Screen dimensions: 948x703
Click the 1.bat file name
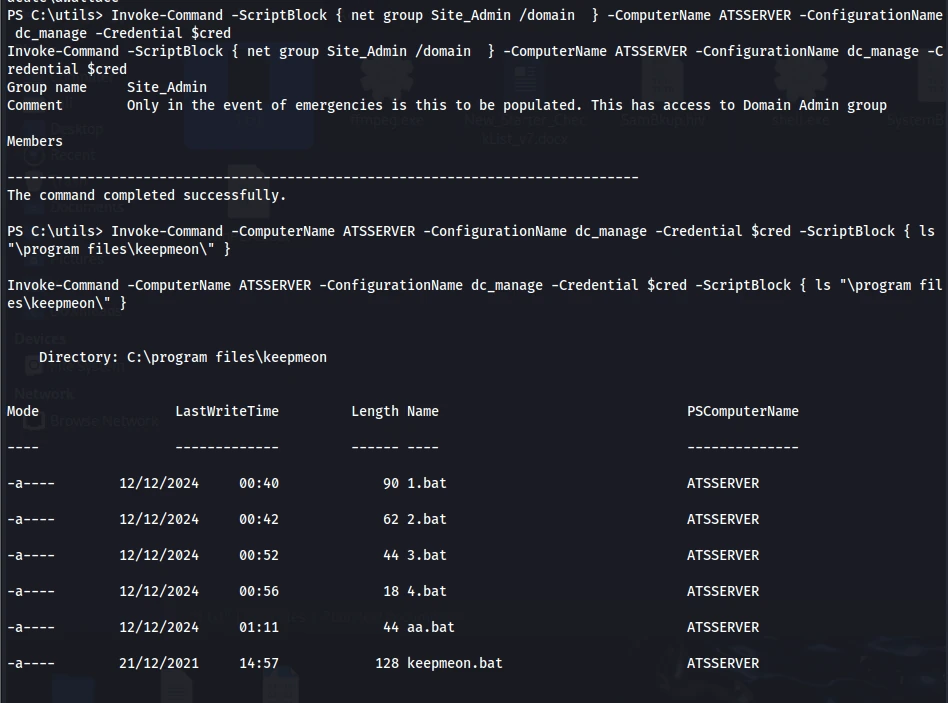pyautogui.click(x=426, y=484)
